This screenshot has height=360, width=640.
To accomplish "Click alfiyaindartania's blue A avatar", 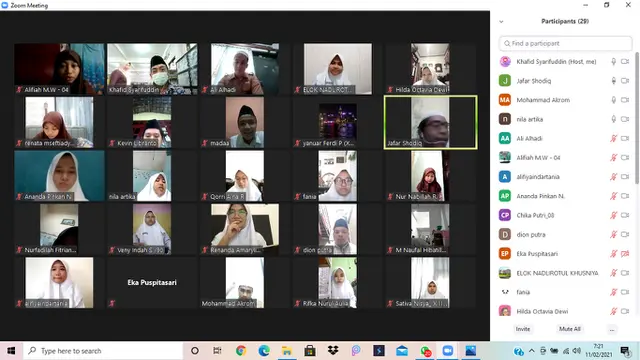I will [x=505, y=177].
